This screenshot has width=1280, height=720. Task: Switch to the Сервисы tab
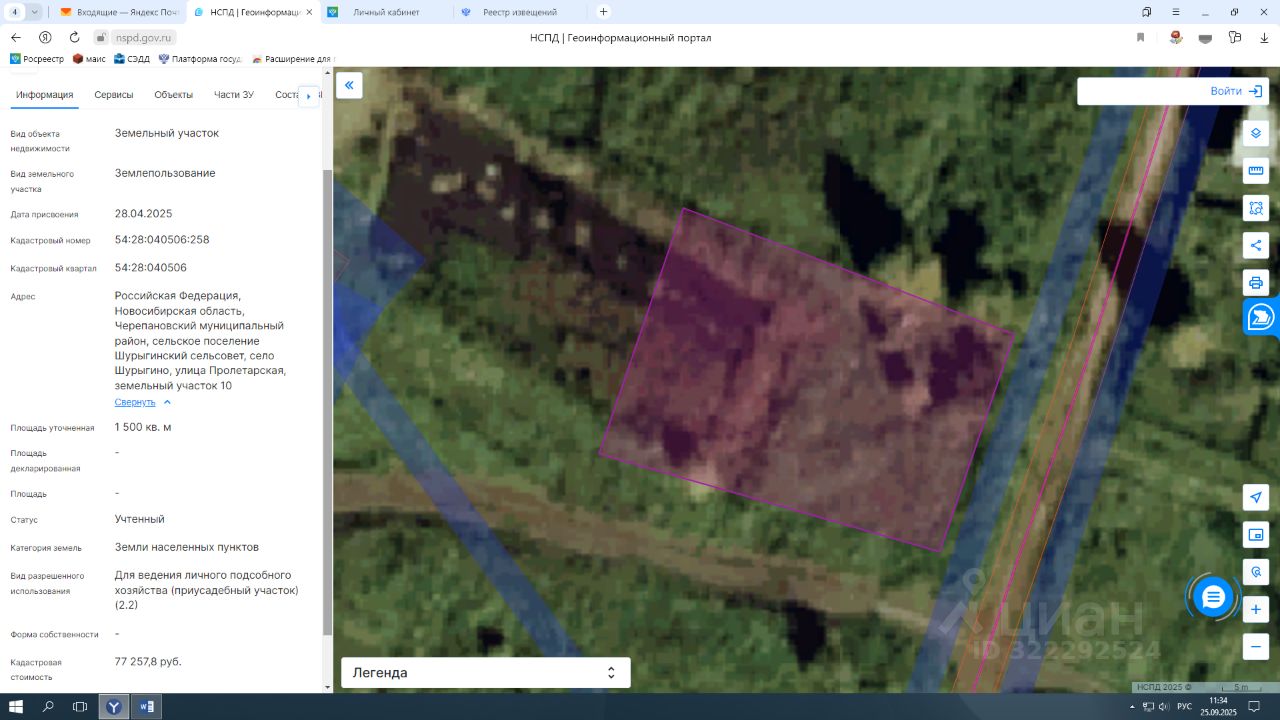(114, 95)
